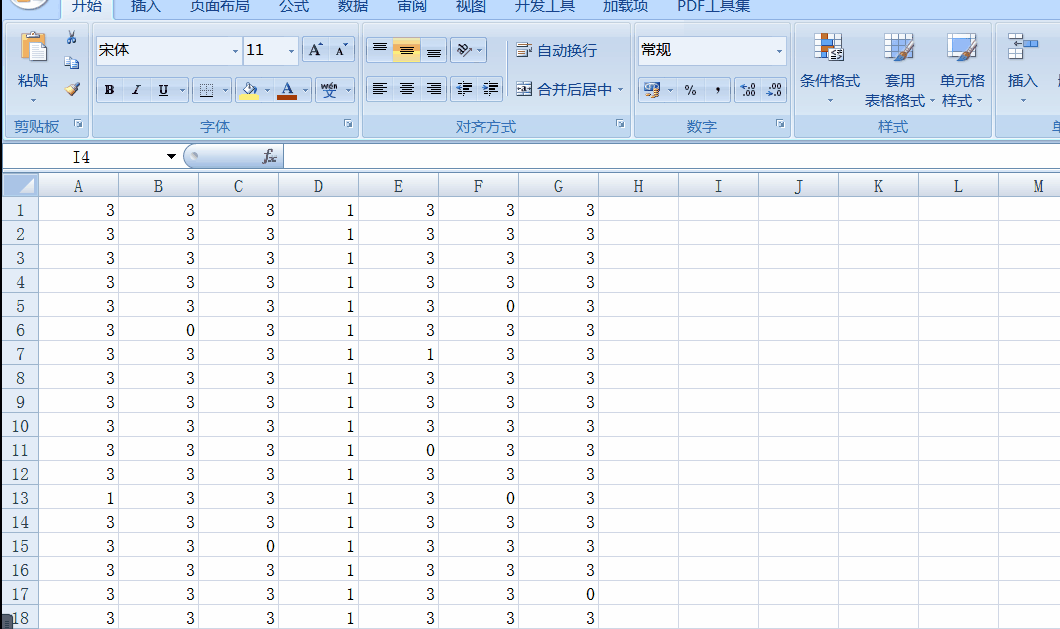
Task: Click the phonetic guide wén icon
Action: coord(329,89)
